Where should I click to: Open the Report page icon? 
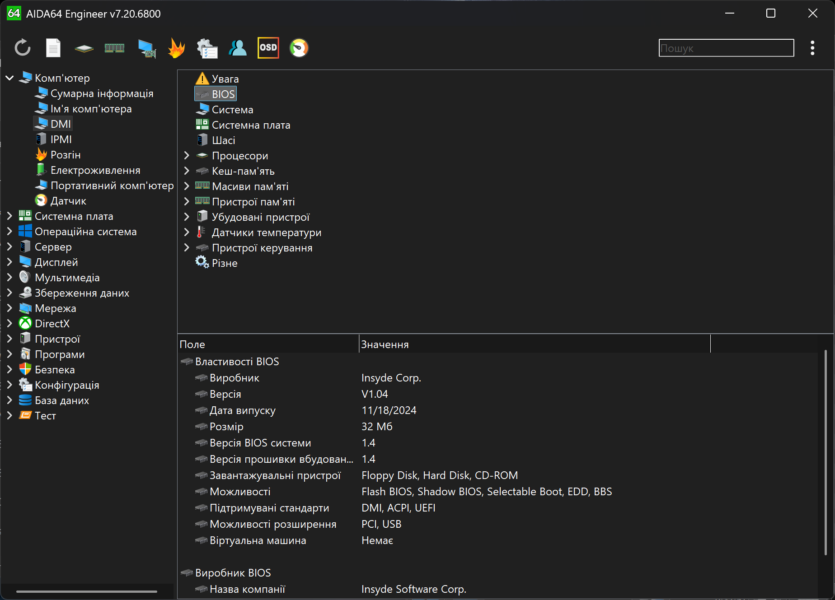coord(53,48)
